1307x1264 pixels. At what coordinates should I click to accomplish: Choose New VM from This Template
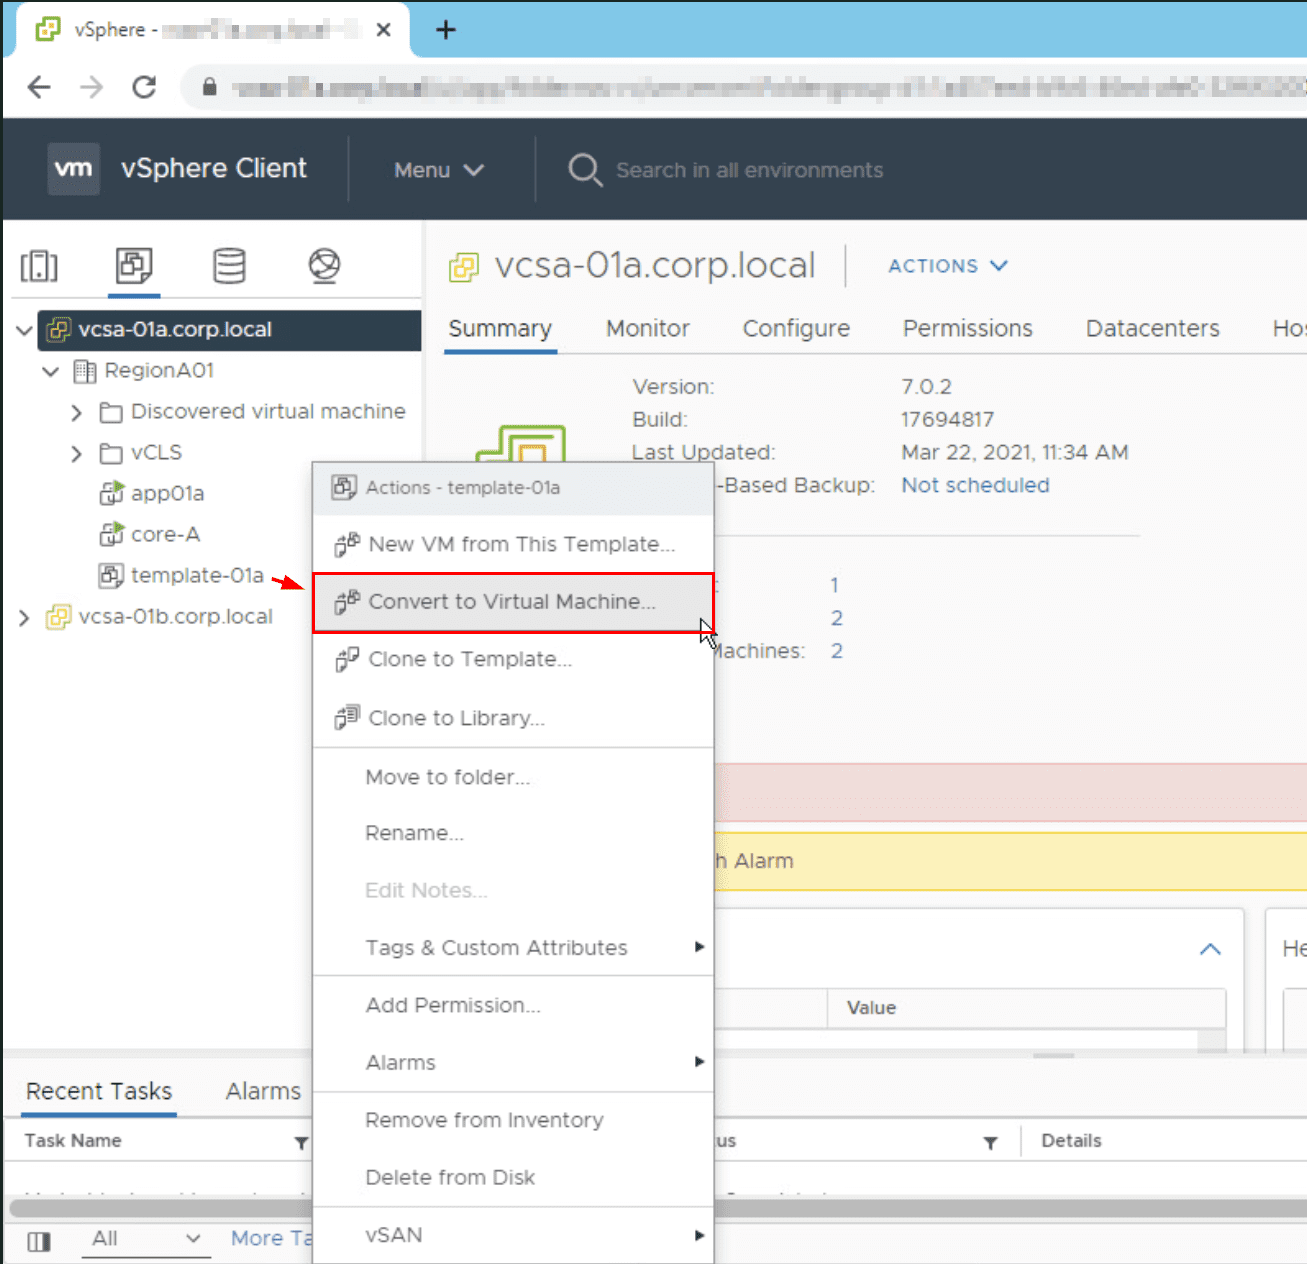pos(513,544)
